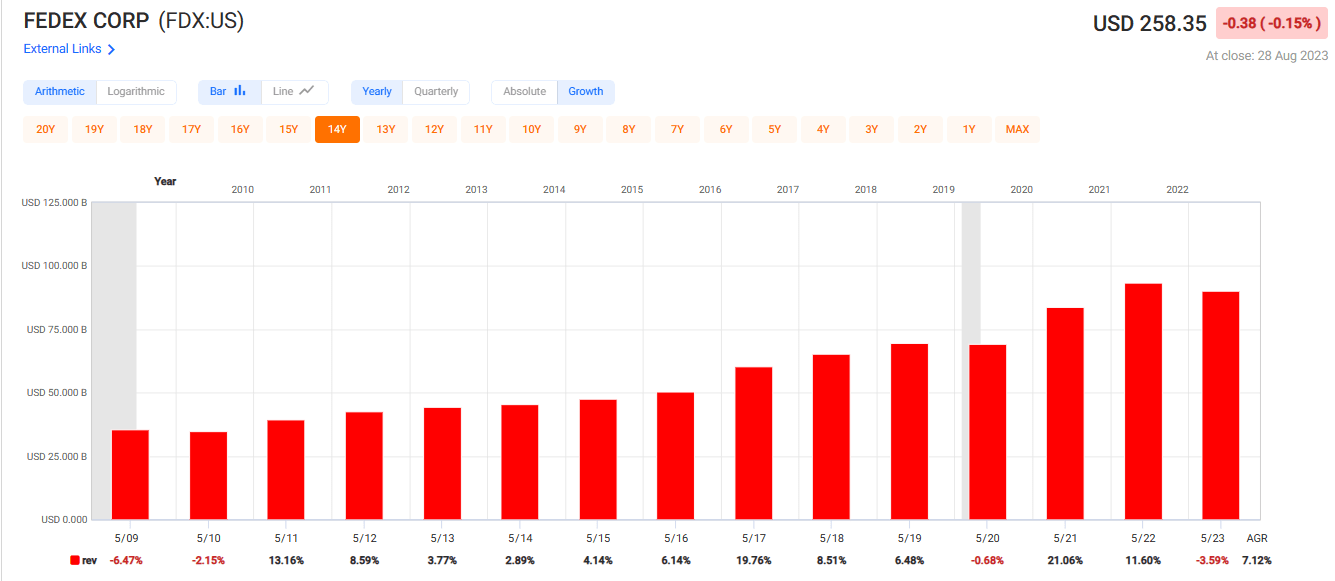Click the tallest revenue bar for 5/22
Screen dimensions: 1335x581
pyautogui.click(x=1142, y=400)
